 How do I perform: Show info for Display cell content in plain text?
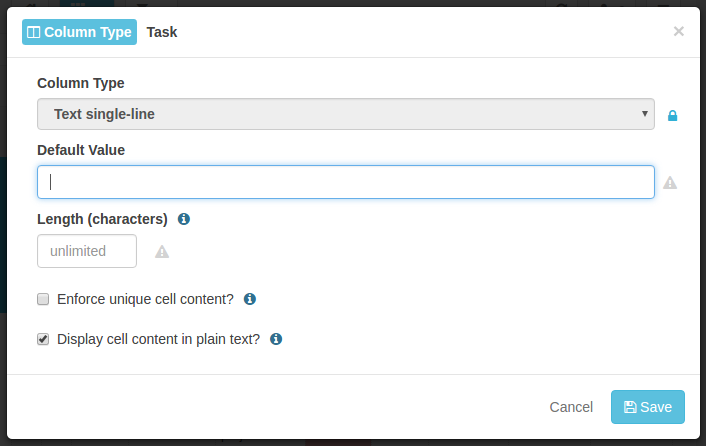276,339
